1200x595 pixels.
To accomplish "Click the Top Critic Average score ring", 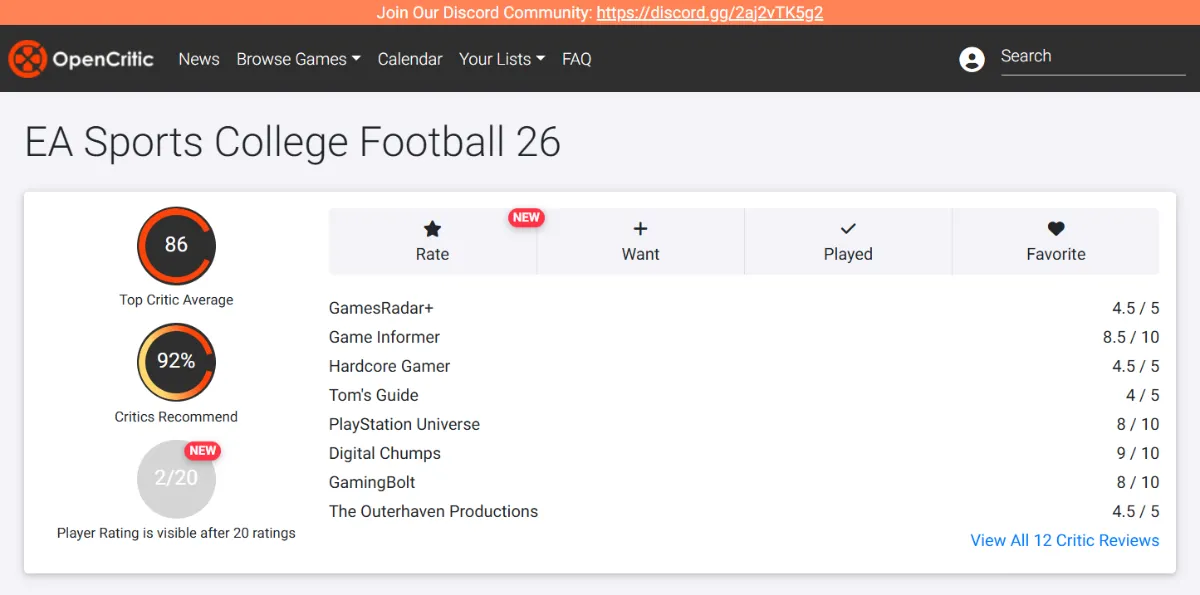I will pyautogui.click(x=176, y=245).
